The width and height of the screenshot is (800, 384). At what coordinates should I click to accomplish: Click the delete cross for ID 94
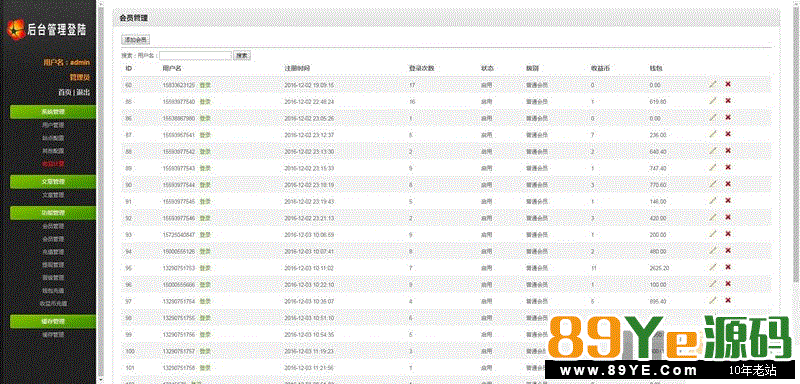click(x=728, y=250)
